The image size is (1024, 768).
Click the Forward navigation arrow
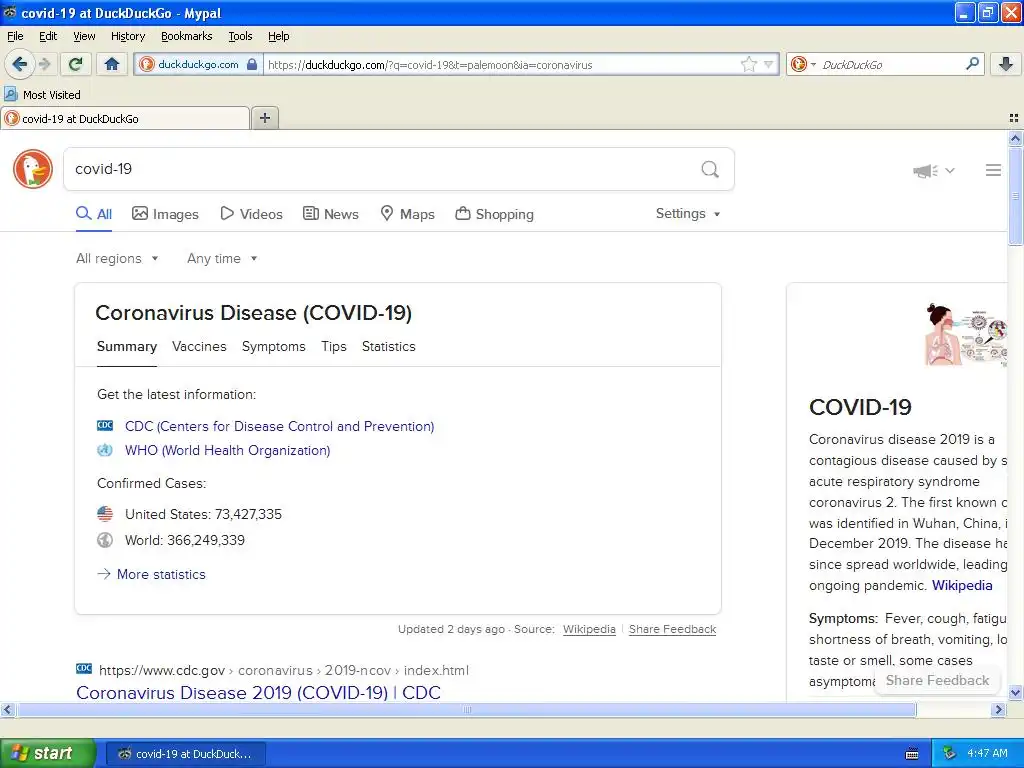click(x=45, y=64)
